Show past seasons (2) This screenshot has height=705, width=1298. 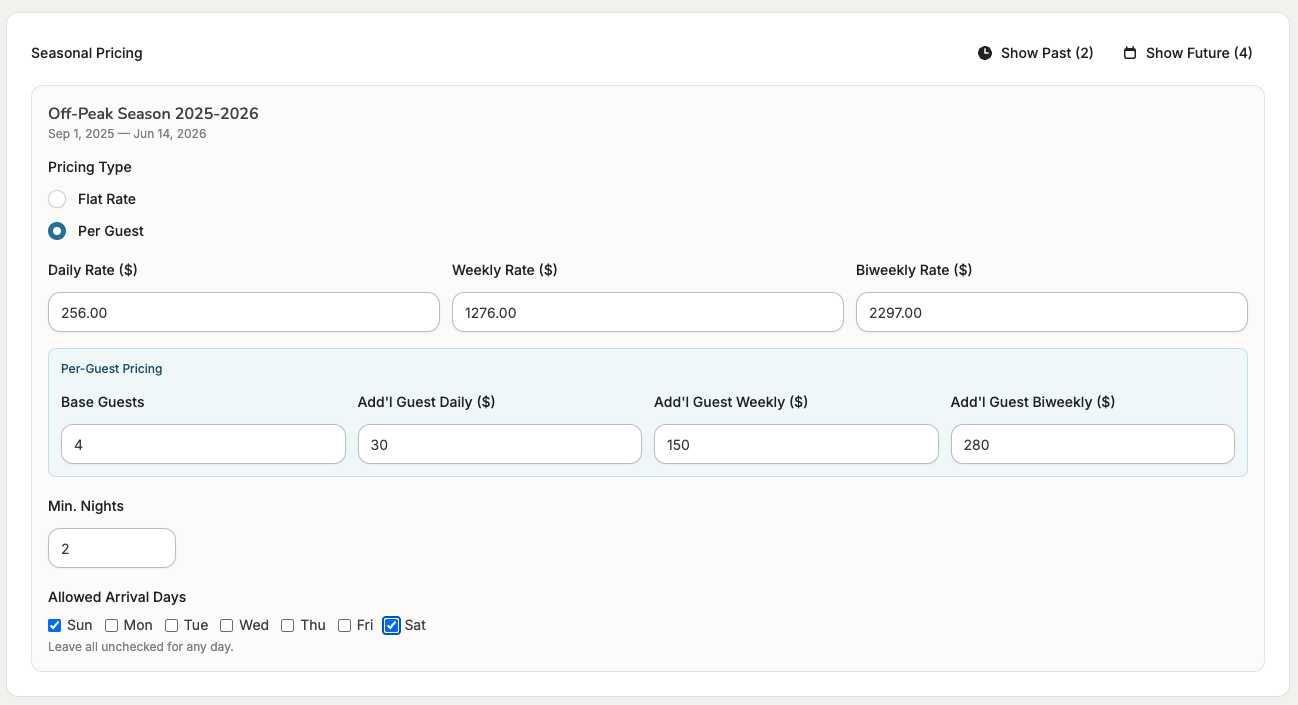[x=1036, y=53]
